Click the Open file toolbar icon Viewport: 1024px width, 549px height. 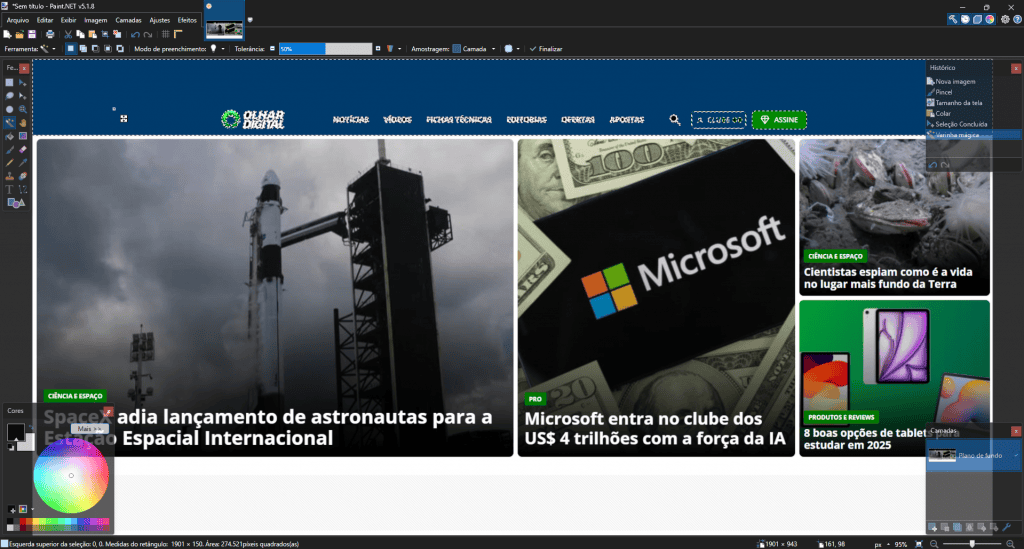pyautogui.click(x=20, y=34)
